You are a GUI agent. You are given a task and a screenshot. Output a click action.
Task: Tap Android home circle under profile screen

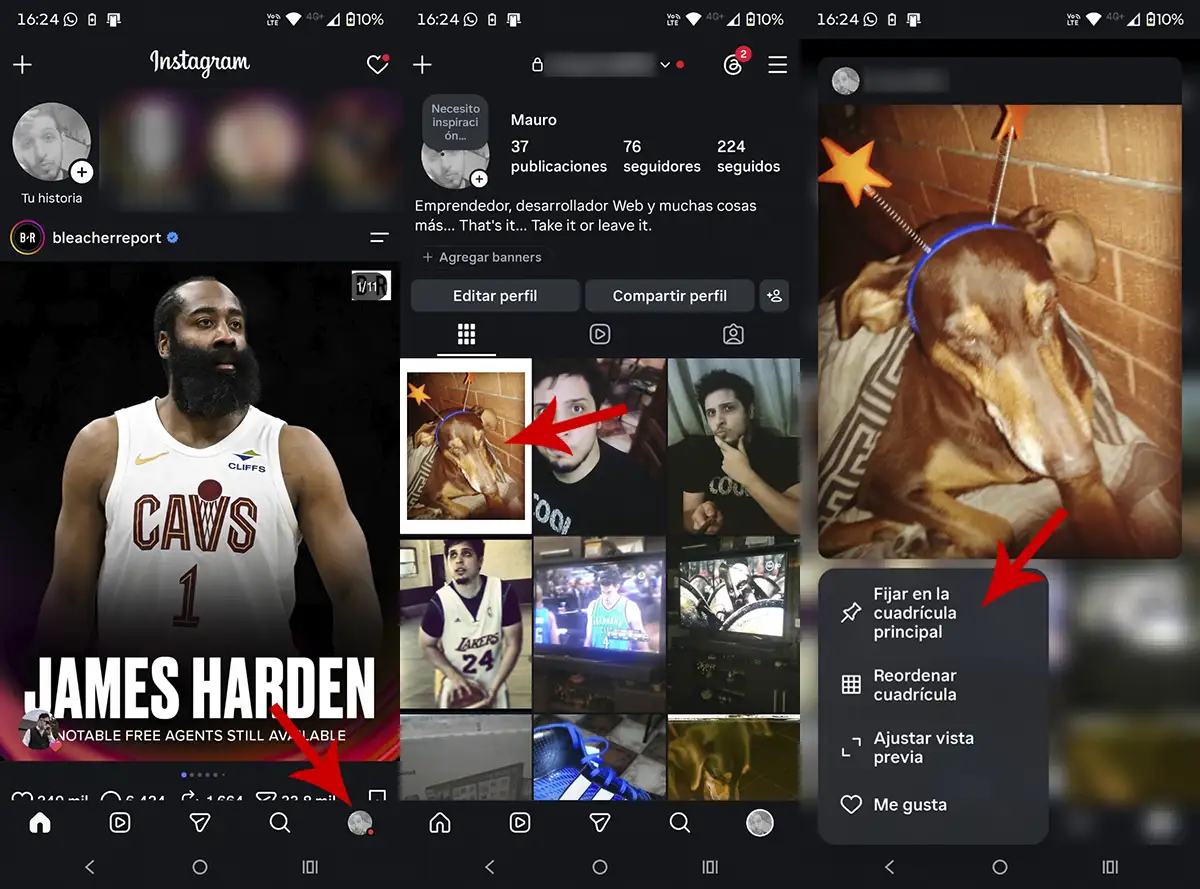click(x=600, y=867)
